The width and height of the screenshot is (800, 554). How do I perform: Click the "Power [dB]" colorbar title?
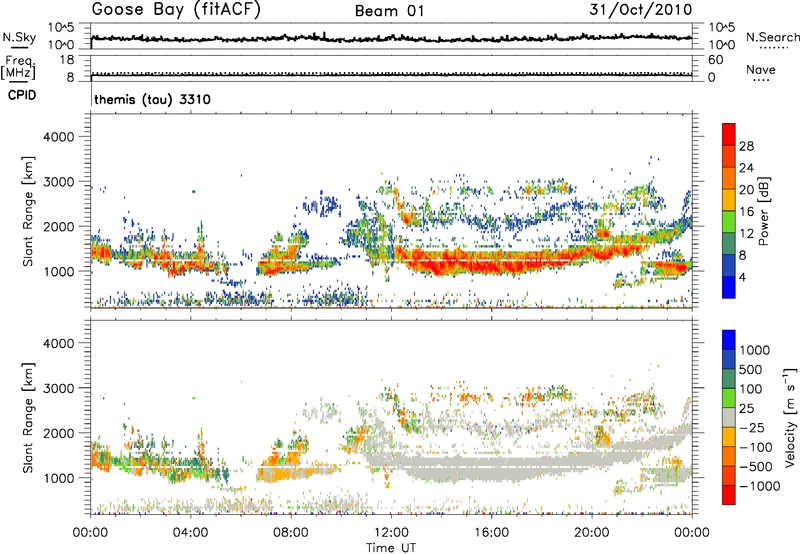763,211
